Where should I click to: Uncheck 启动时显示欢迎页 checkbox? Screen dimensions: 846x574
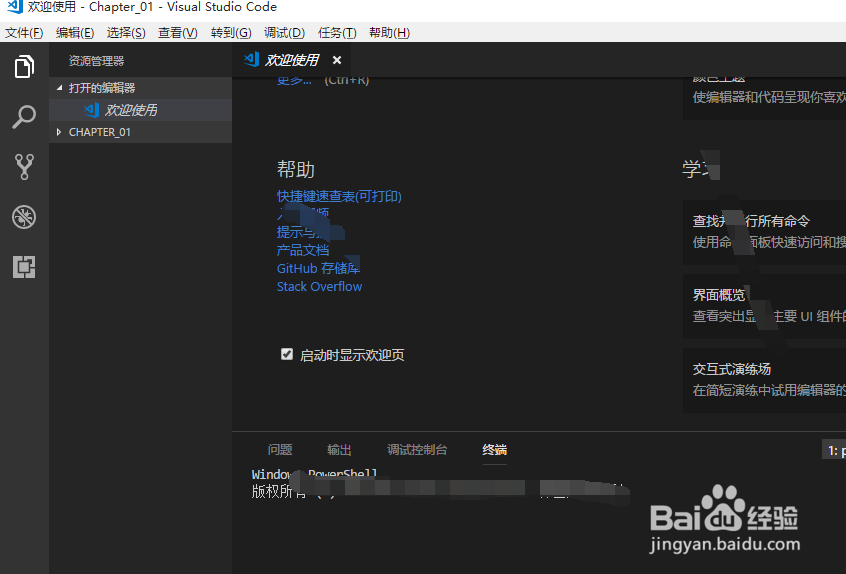pos(287,354)
